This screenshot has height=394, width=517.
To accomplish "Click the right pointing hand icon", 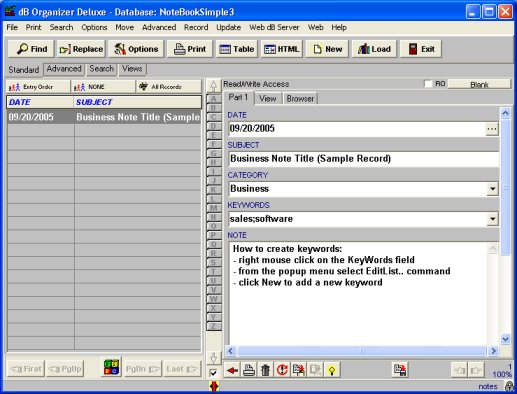I will coord(476,370).
